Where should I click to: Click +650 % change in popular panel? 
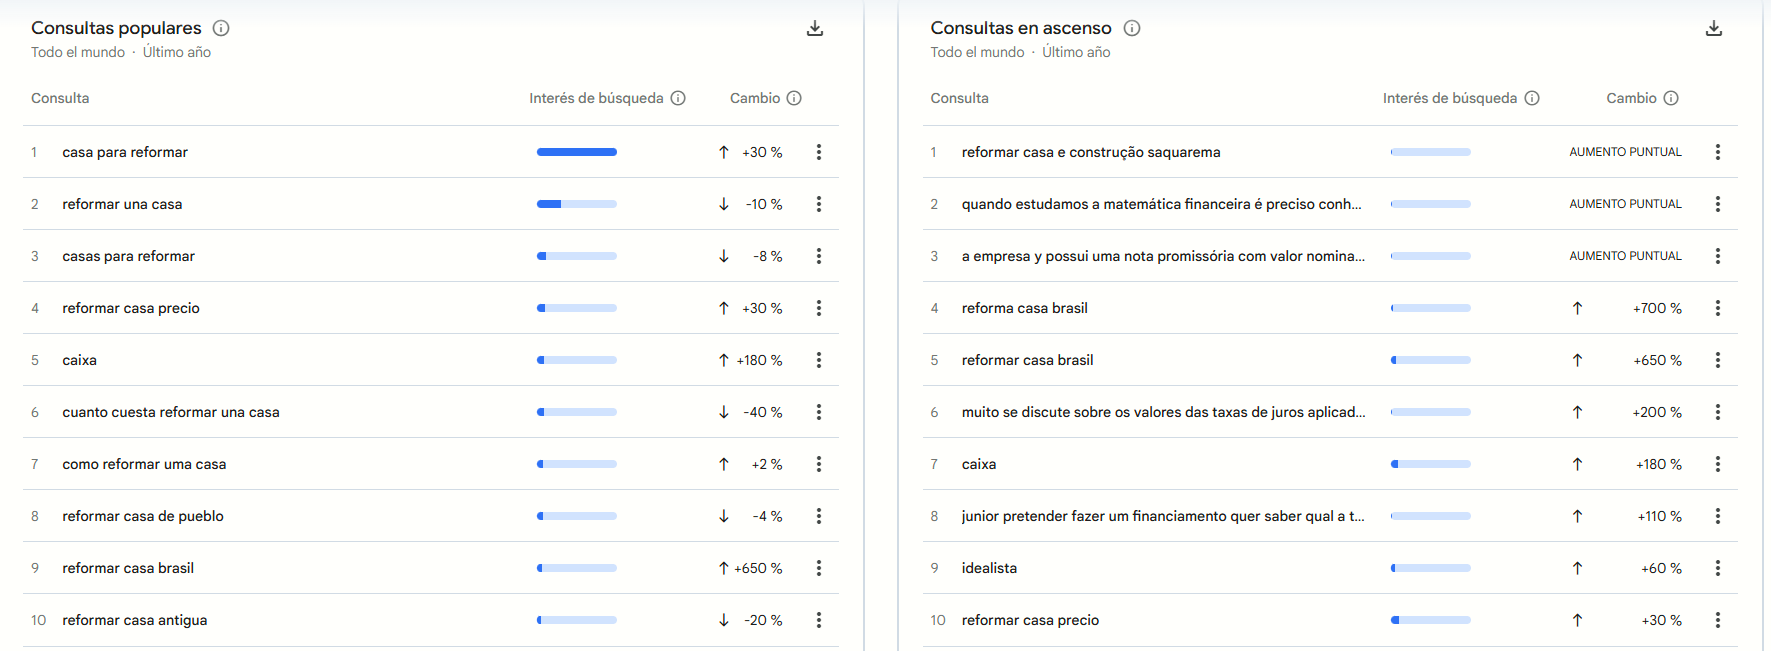[758, 568]
